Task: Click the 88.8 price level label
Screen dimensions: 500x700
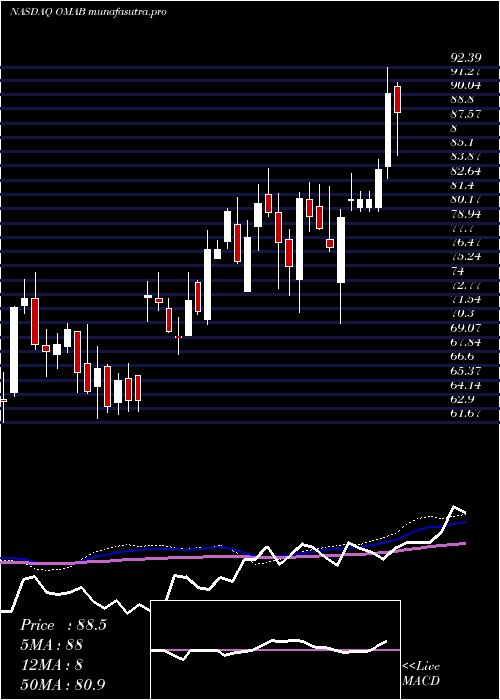Action: point(462,100)
